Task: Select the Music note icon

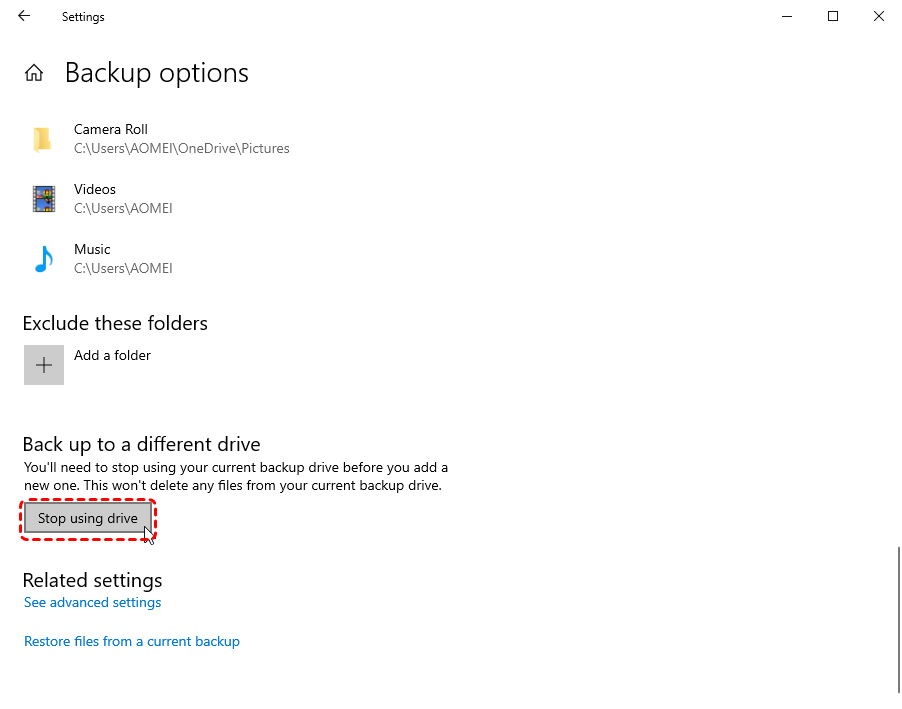Action: click(x=44, y=259)
